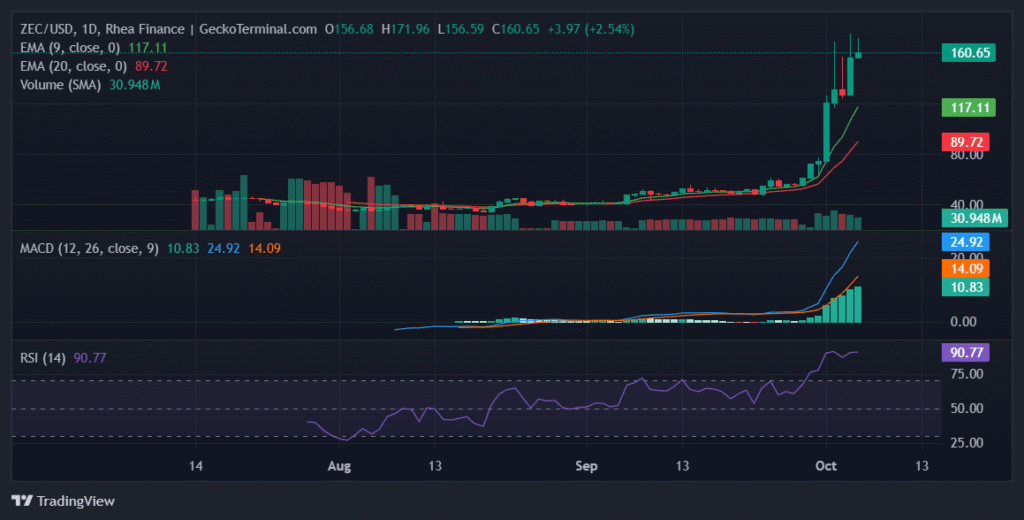Click the red 89.72 EMA price tag

(x=965, y=142)
